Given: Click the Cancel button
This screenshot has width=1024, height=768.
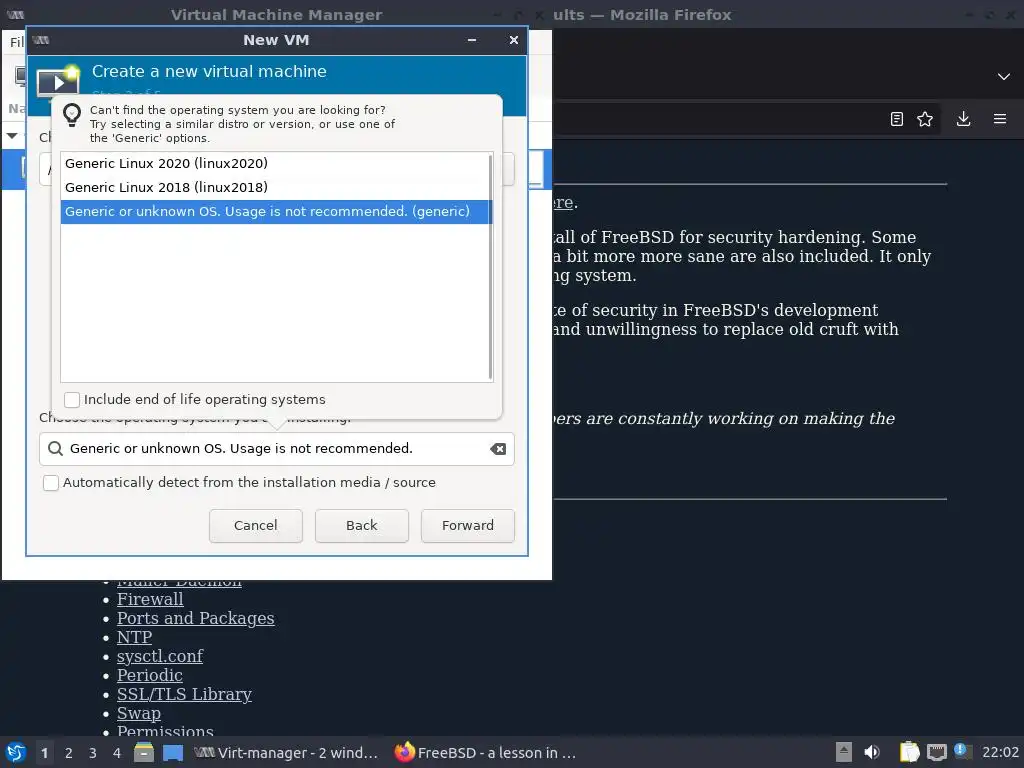Looking at the screenshot, I should (x=256, y=526).
